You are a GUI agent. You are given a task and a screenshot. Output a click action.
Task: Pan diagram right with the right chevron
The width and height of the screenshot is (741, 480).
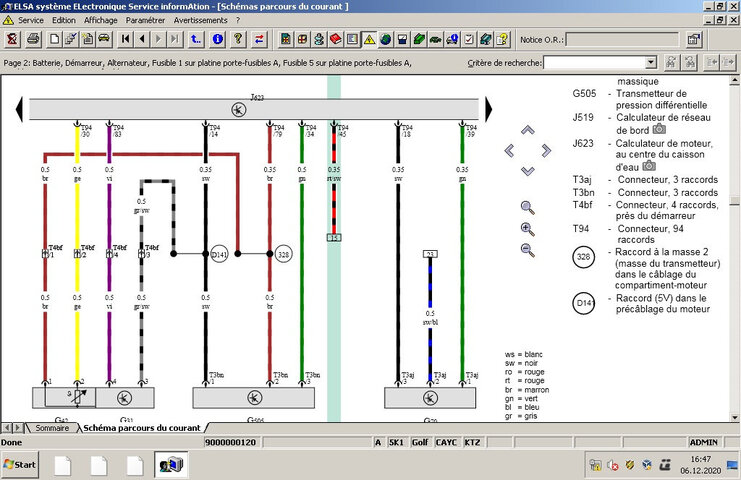coord(546,151)
